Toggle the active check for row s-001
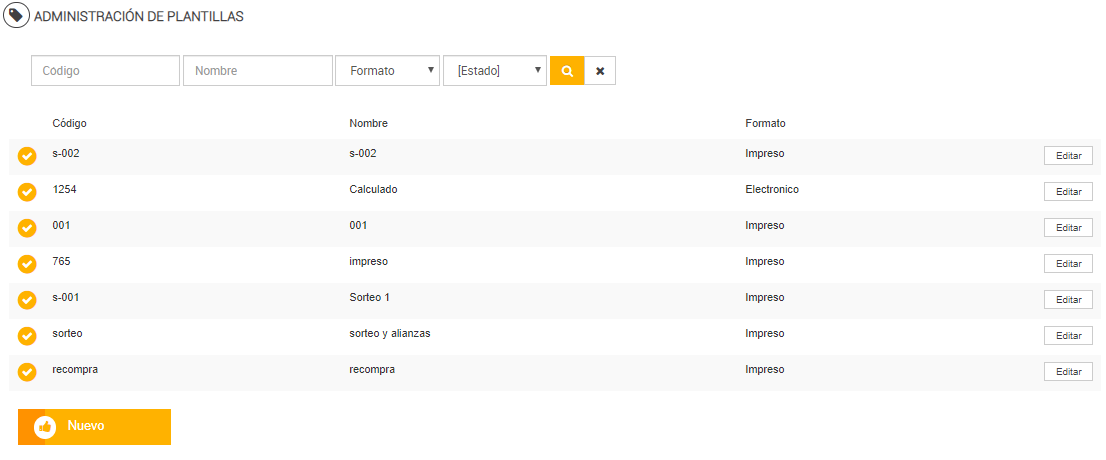The height and width of the screenshot is (460, 1106). (x=28, y=300)
